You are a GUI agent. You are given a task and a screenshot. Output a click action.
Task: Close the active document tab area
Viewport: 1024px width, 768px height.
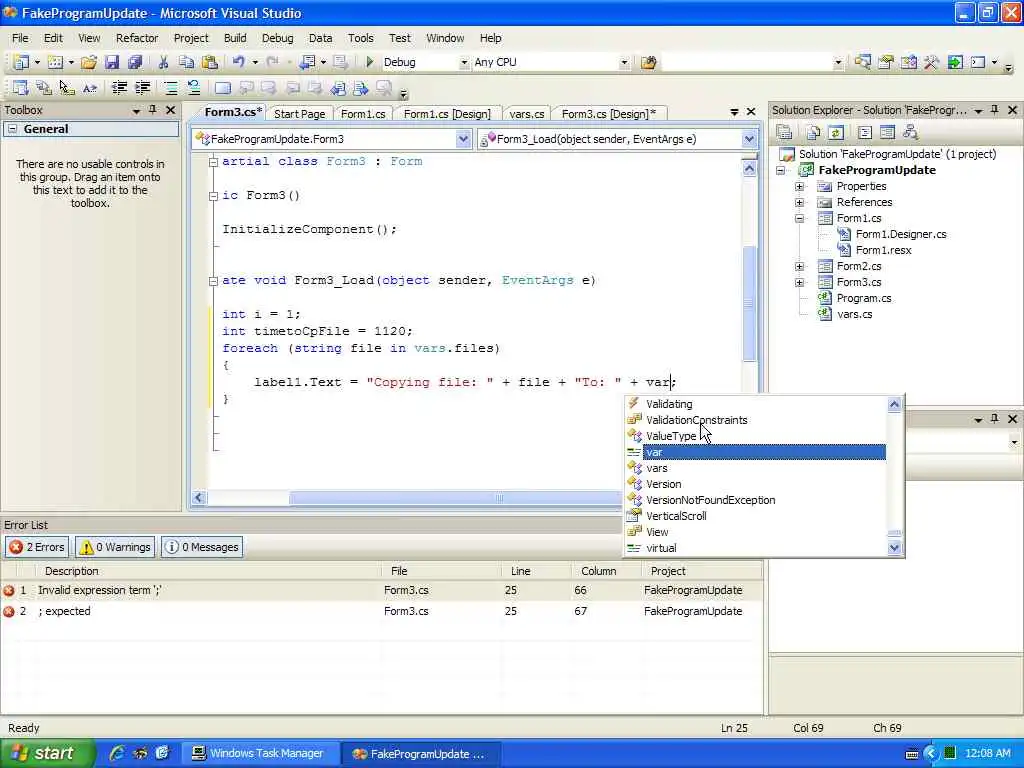point(751,112)
